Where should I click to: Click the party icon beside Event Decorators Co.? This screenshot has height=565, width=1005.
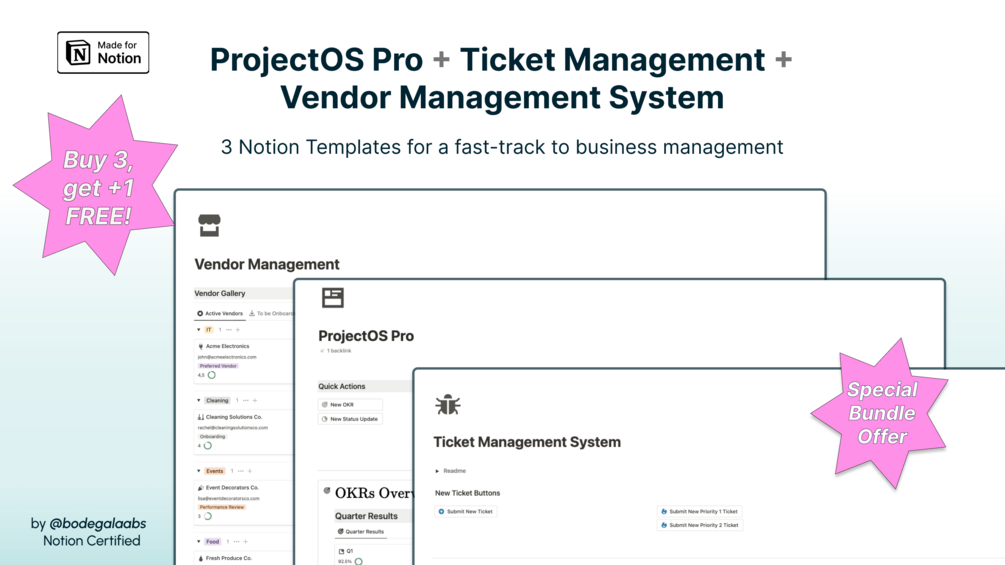[x=201, y=487]
